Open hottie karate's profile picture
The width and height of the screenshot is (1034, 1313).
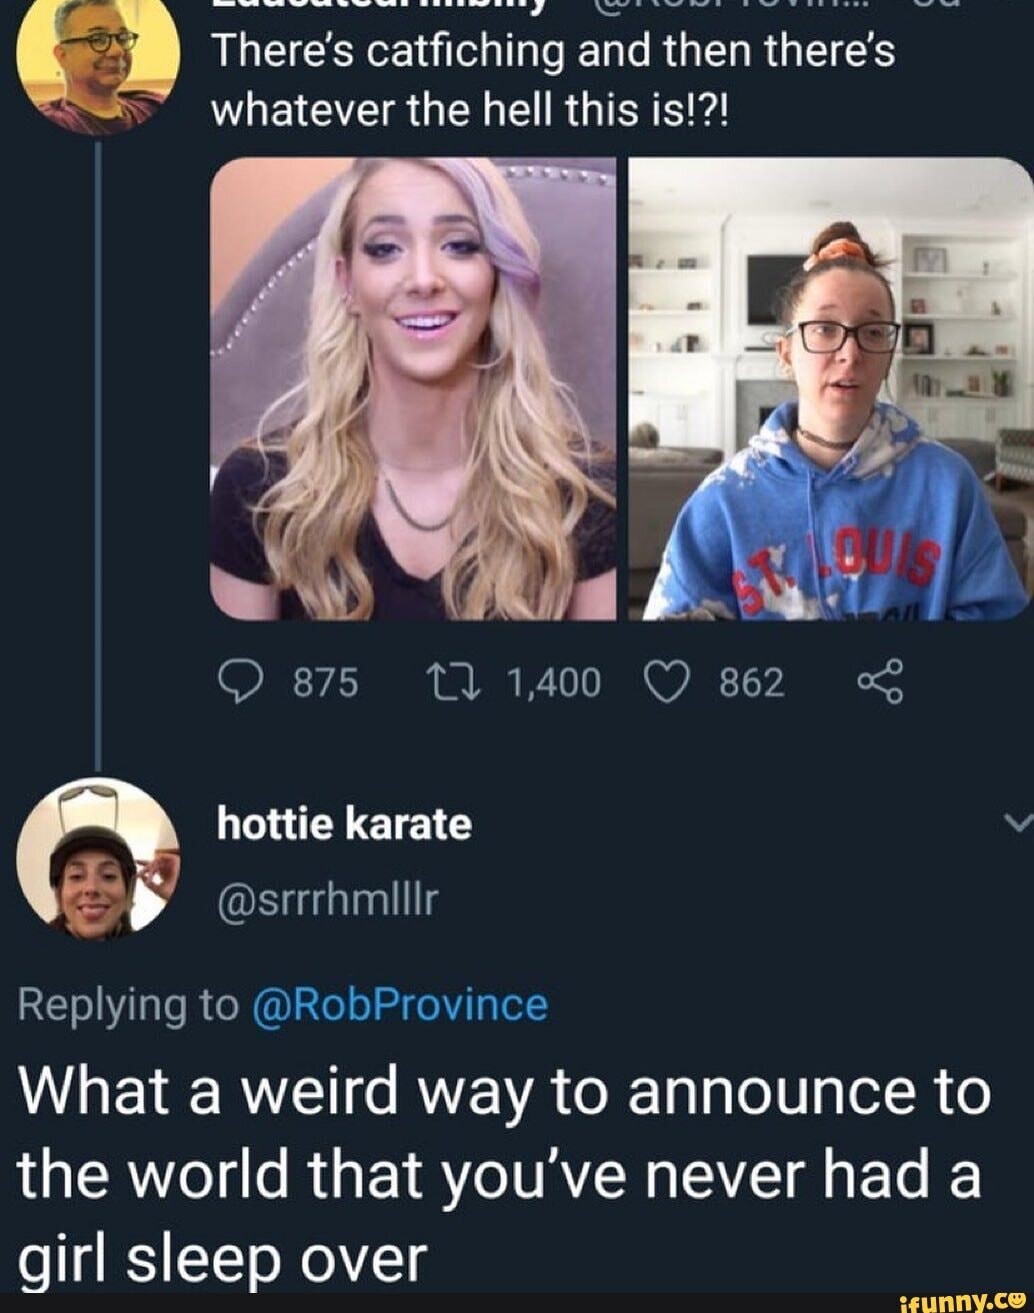tap(97, 858)
